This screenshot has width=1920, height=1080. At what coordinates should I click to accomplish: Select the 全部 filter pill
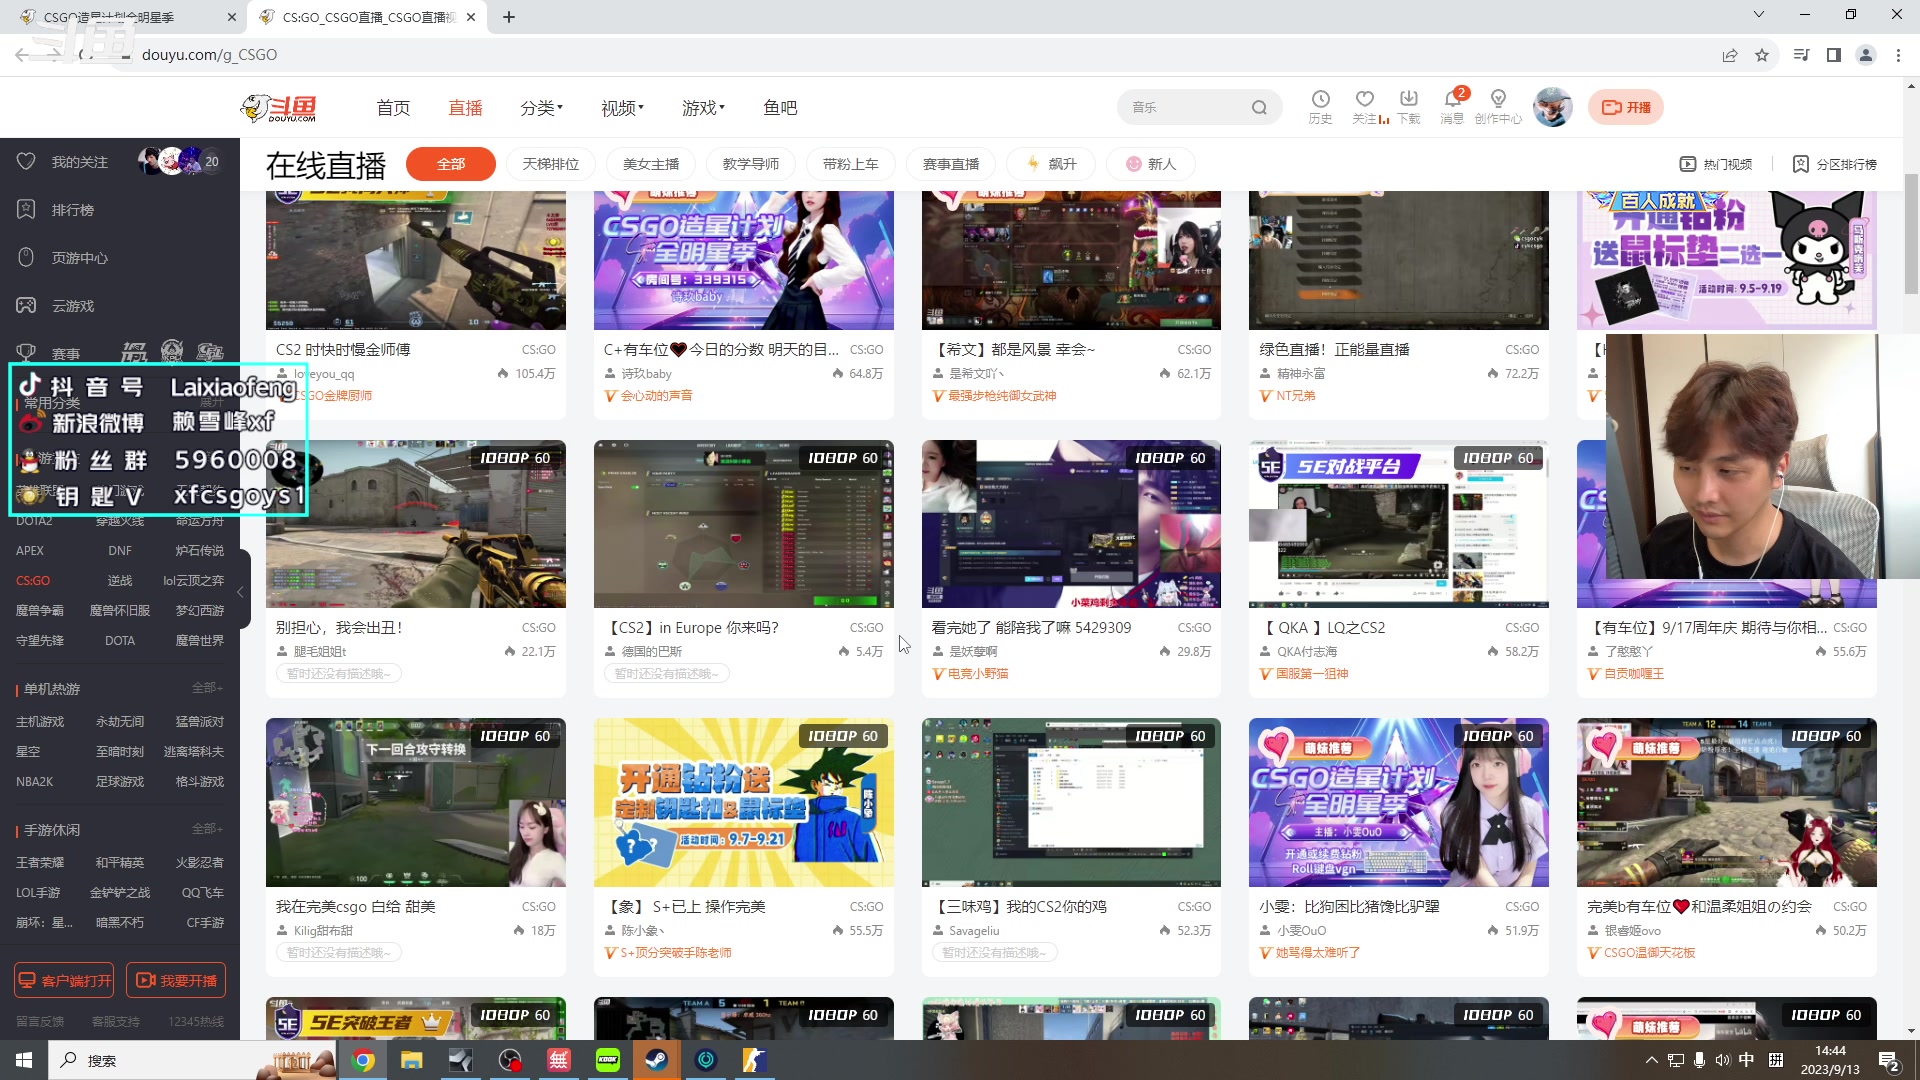point(451,164)
